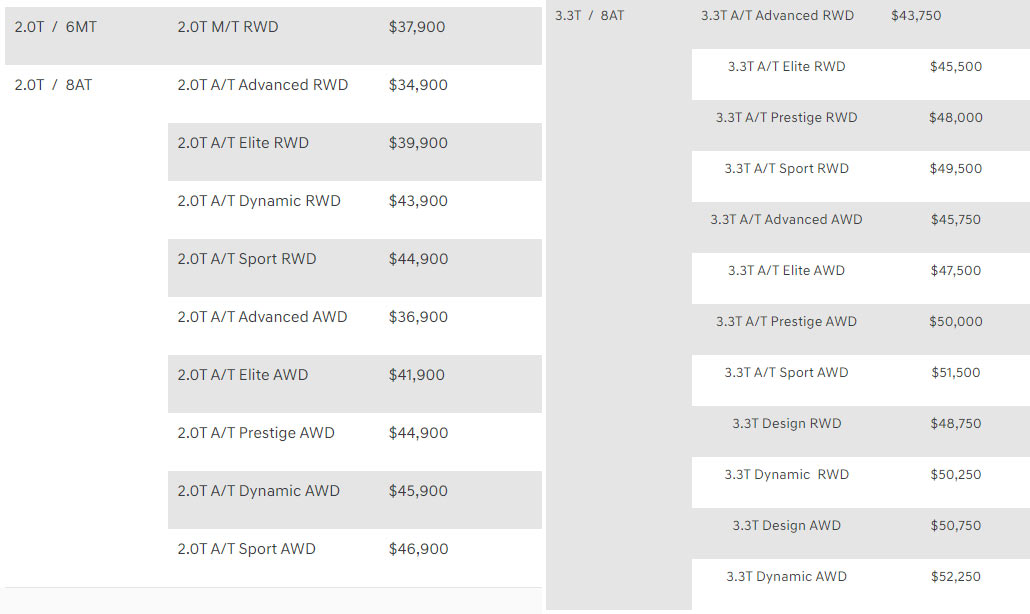Select the 2.0T A/T Prestige AWD trim
This screenshot has width=1030, height=614.
point(256,433)
